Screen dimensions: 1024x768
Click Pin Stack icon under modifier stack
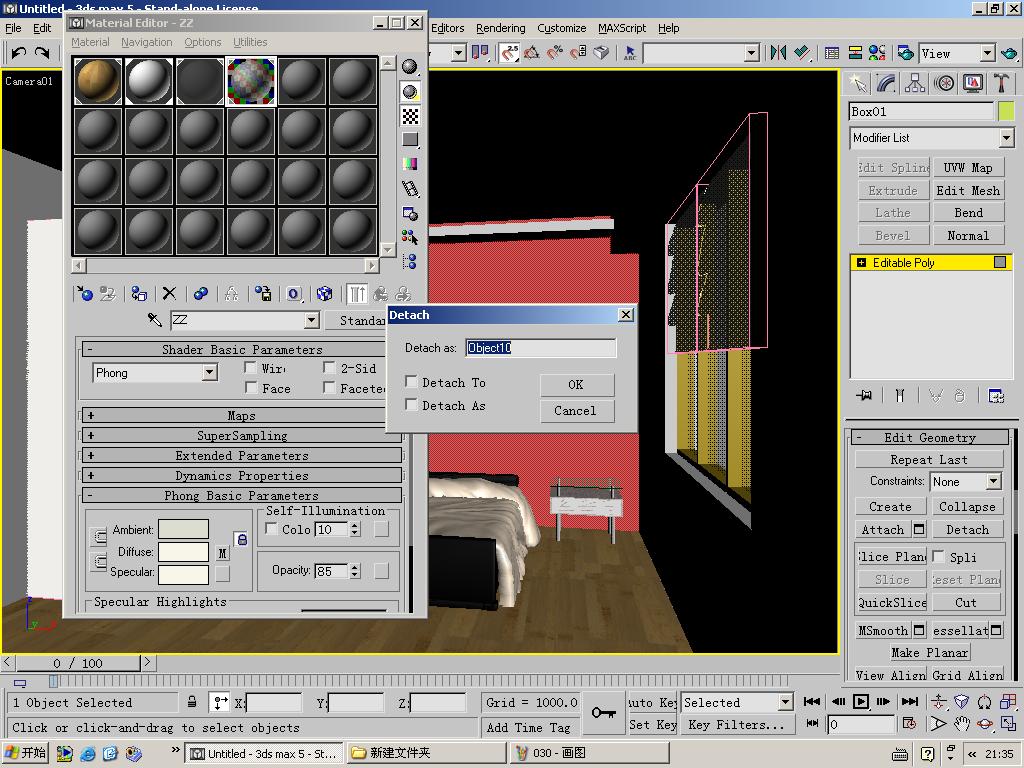[864, 395]
